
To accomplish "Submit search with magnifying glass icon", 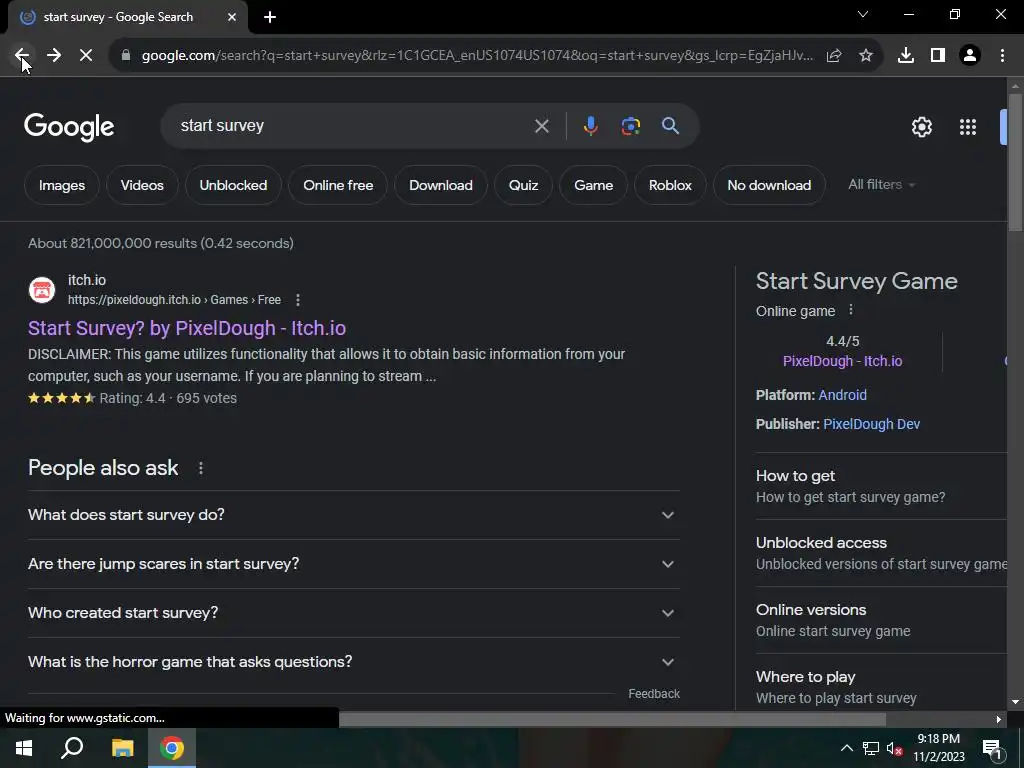I will pos(670,126).
